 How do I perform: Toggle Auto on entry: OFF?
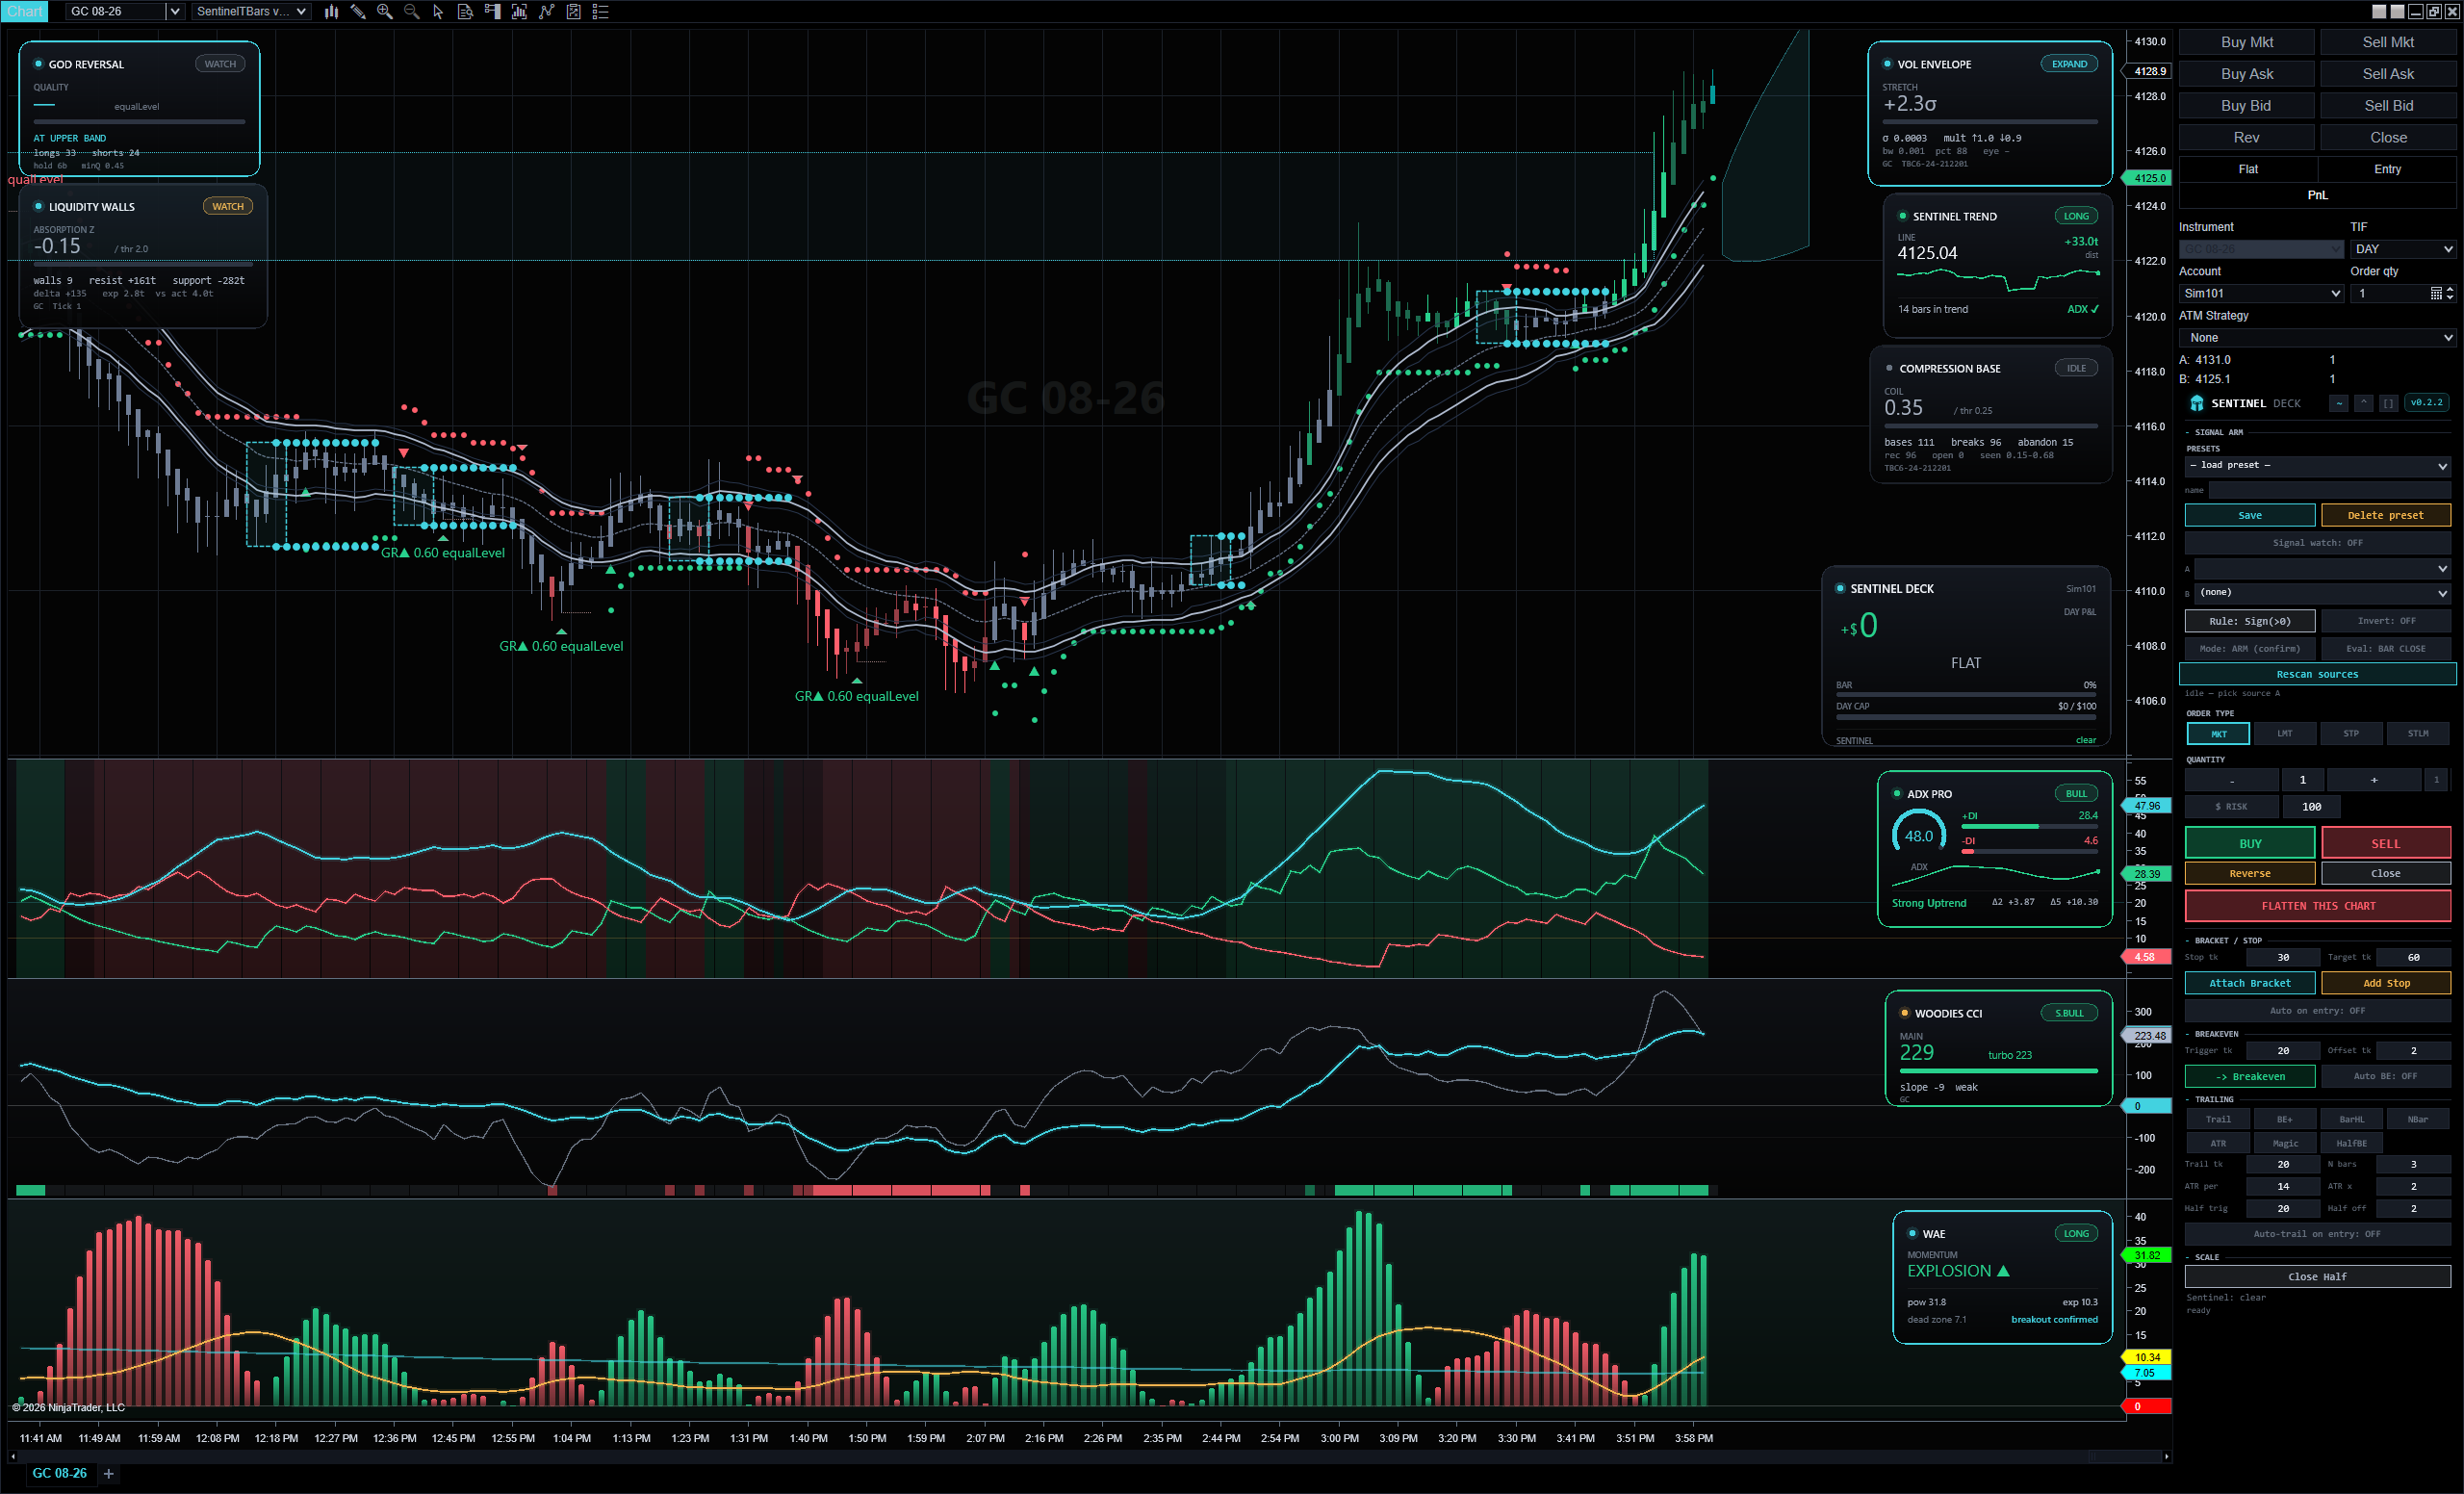pyautogui.click(x=2317, y=1011)
